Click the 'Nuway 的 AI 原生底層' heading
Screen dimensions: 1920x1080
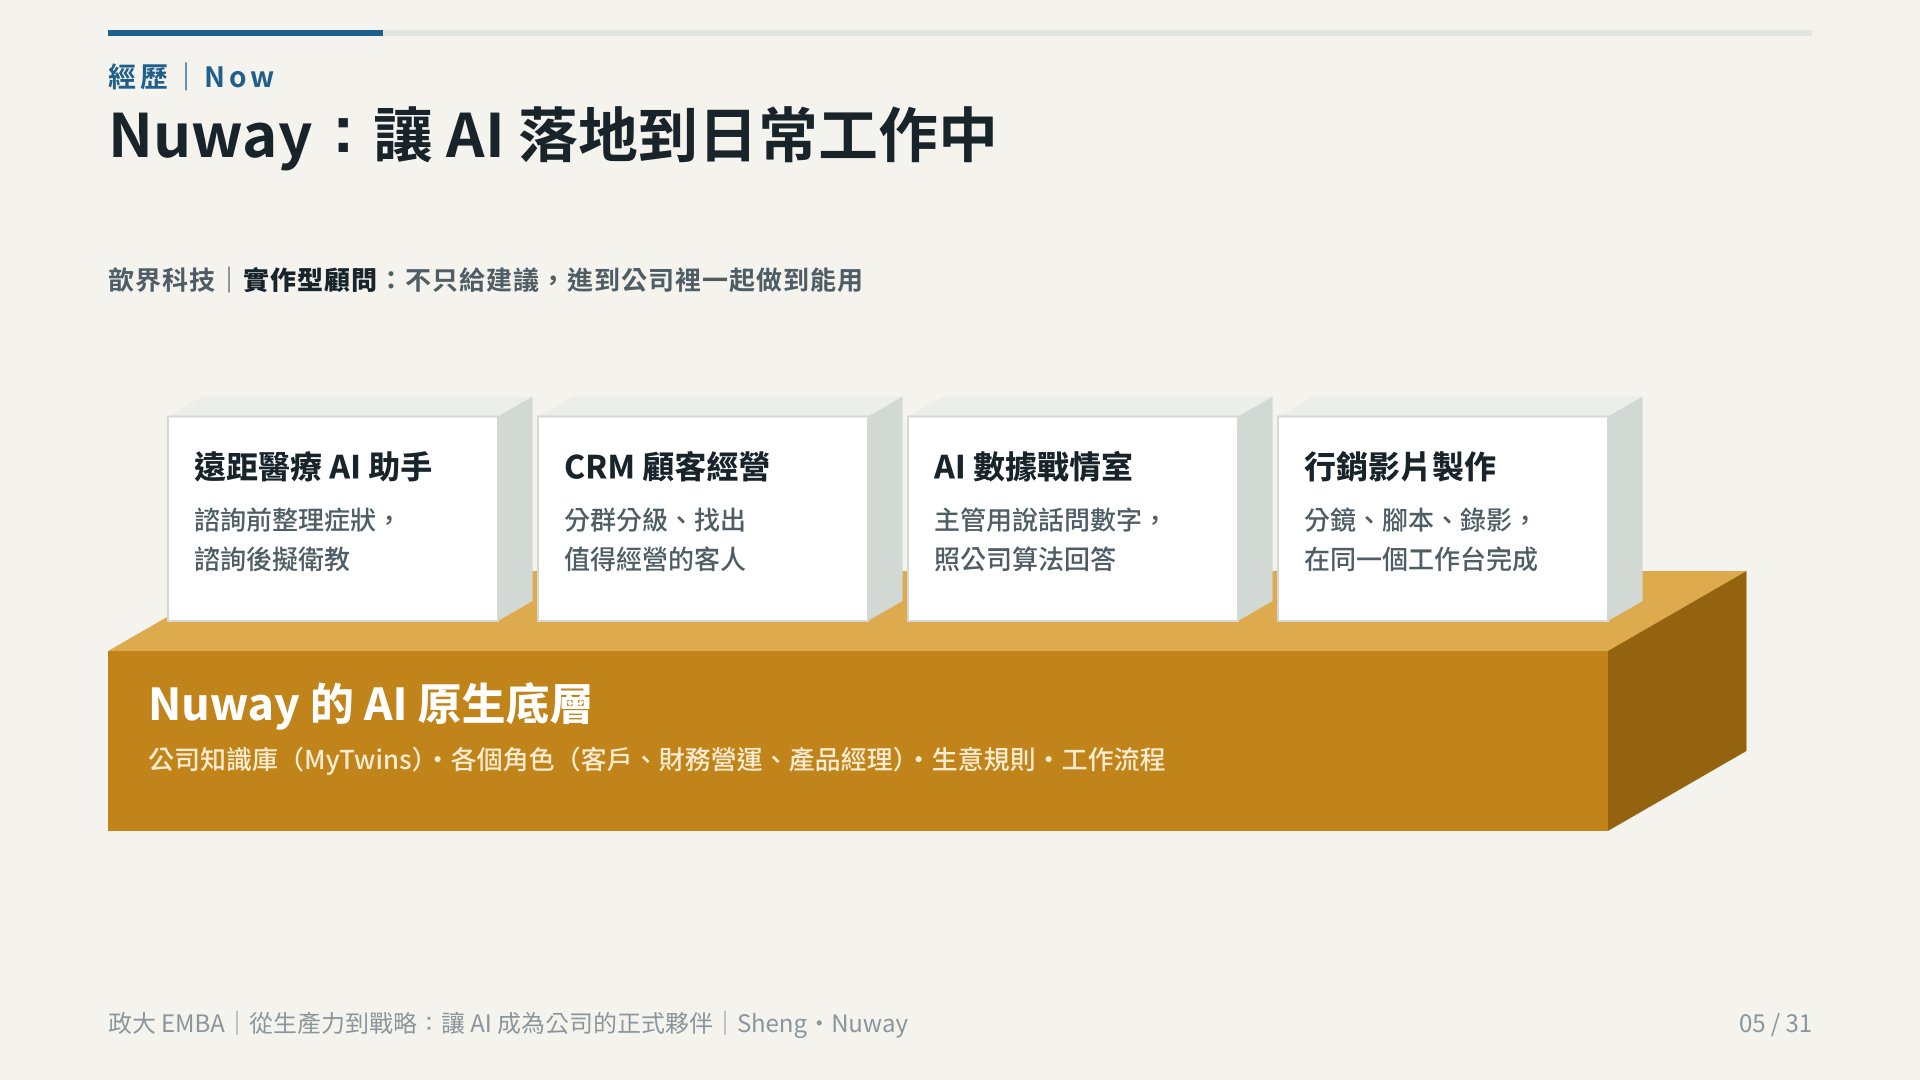[x=370, y=704]
